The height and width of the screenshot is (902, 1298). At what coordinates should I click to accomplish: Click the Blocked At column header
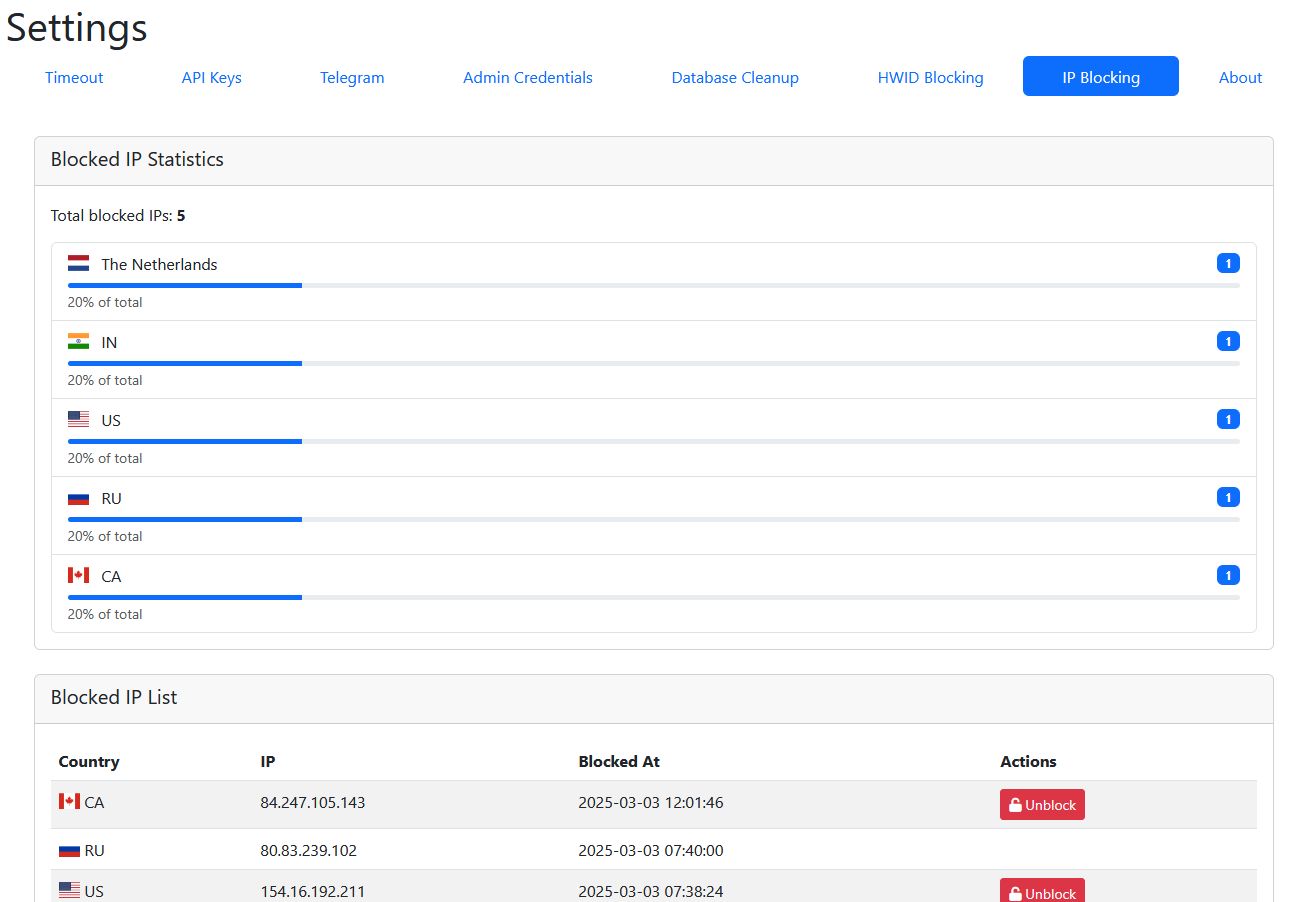pyautogui.click(x=619, y=762)
